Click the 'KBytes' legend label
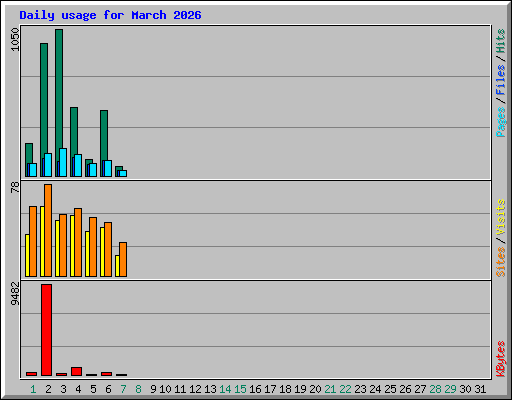The image size is (512, 400). [501, 359]
